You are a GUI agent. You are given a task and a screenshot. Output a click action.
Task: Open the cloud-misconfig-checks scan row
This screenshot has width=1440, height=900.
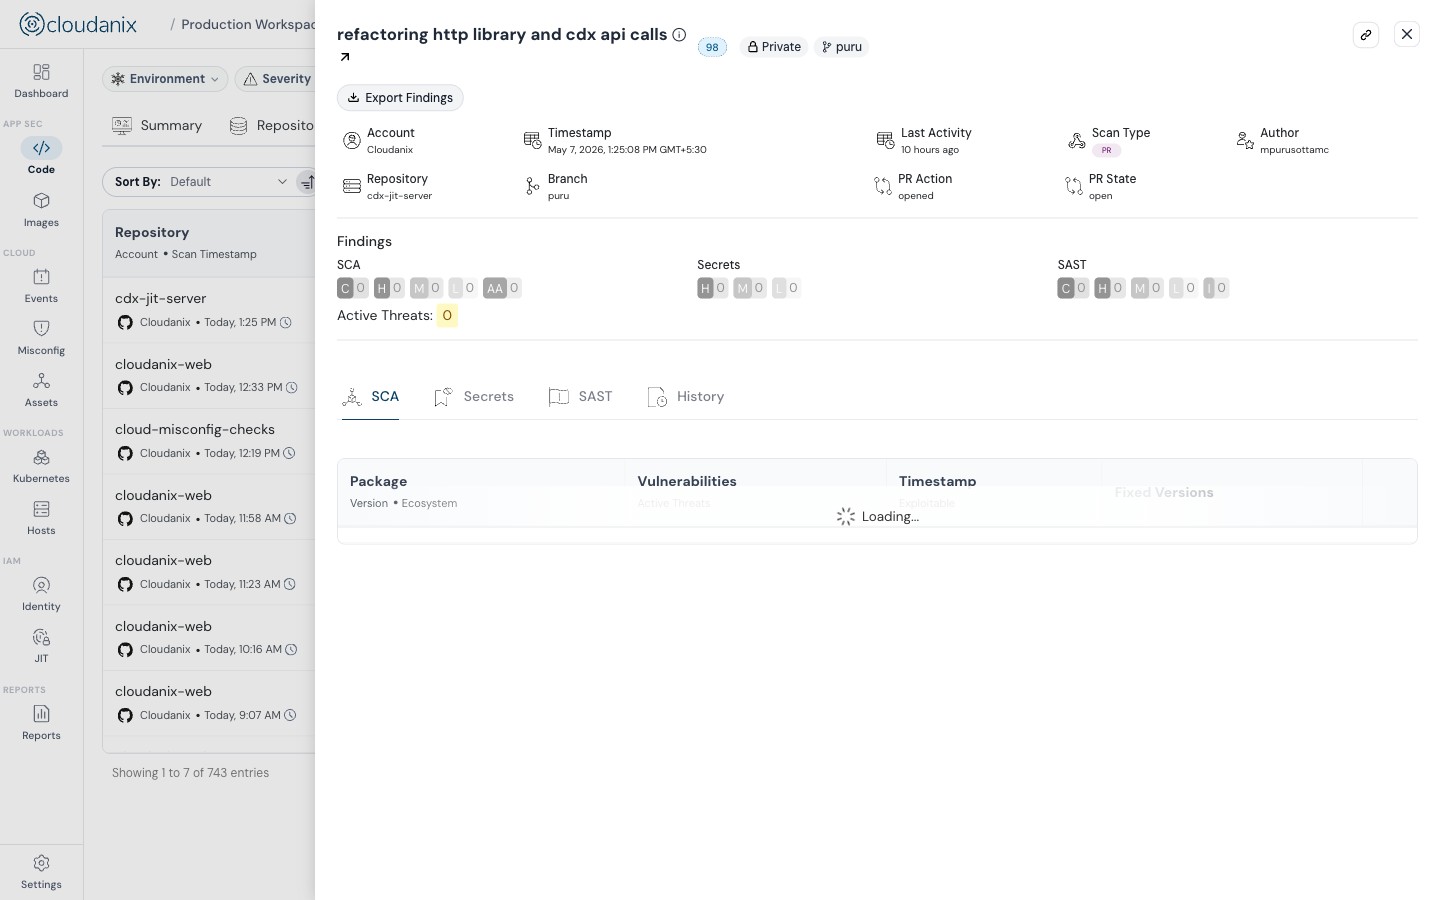pyautogui.click(x=209, y=441)
